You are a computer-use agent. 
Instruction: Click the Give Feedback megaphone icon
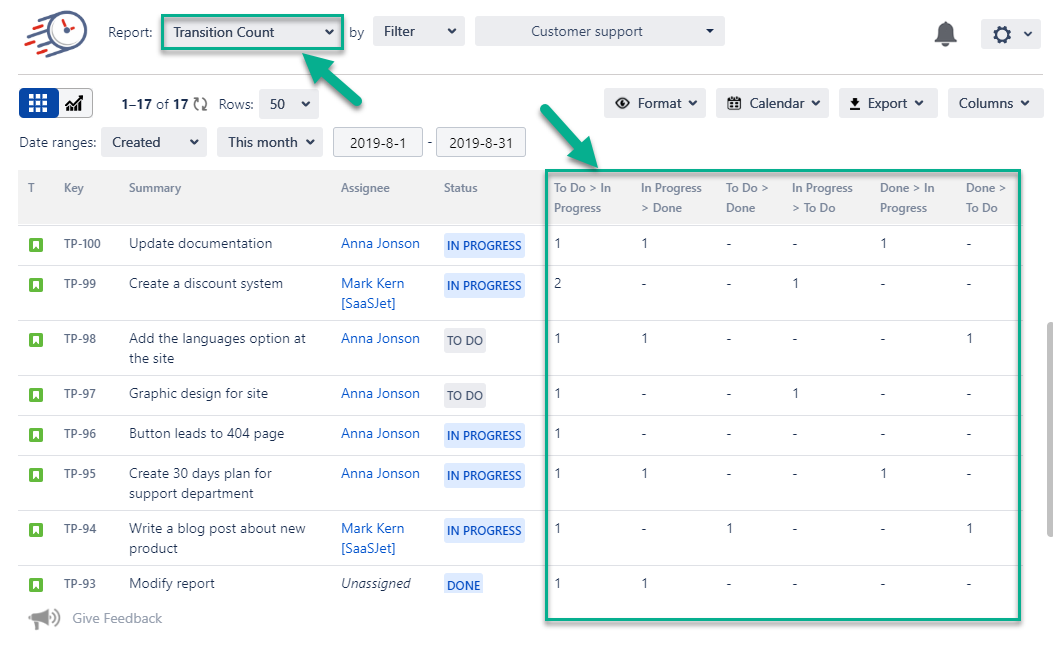(x=42, y=618)
